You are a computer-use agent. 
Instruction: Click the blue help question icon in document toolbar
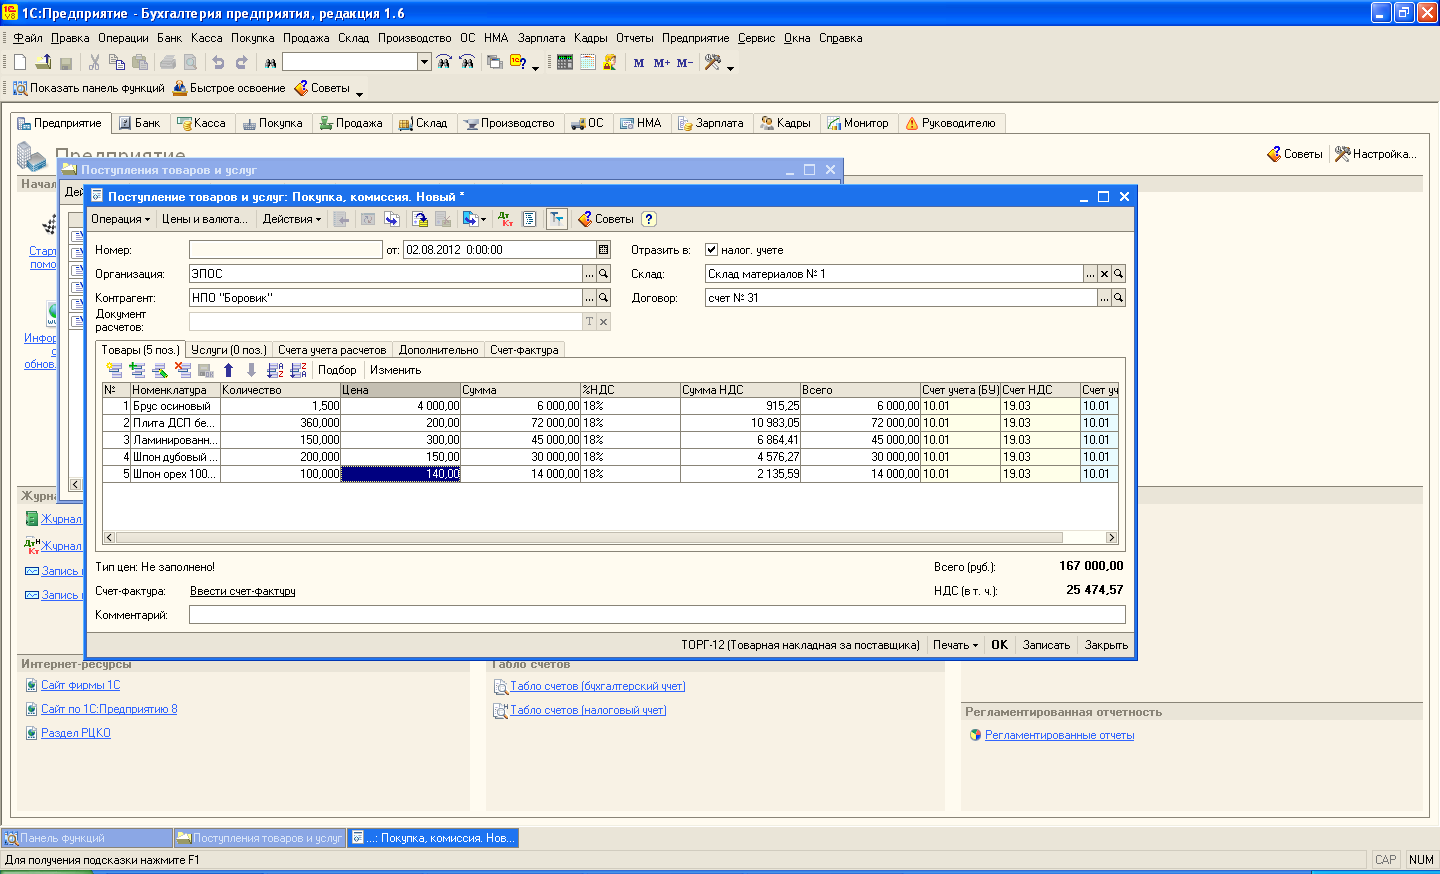pyautogui.click(x=648, y=219)
